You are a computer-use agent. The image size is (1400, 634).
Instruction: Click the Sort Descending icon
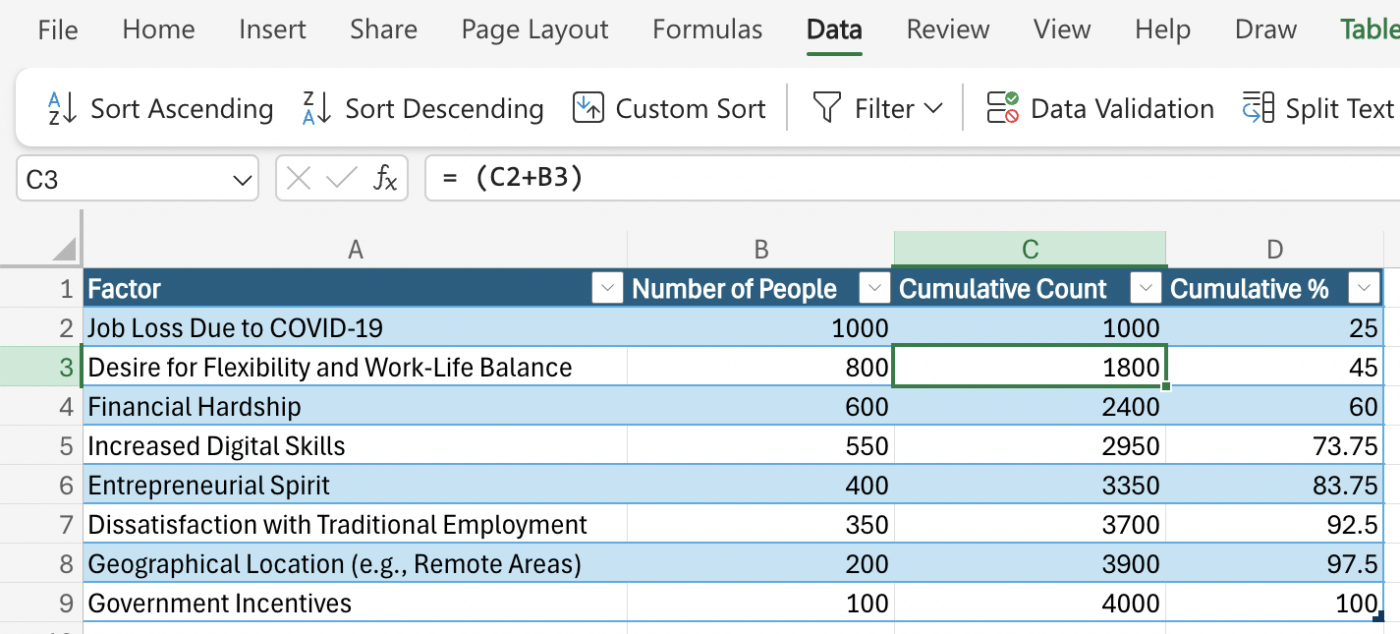317,108
